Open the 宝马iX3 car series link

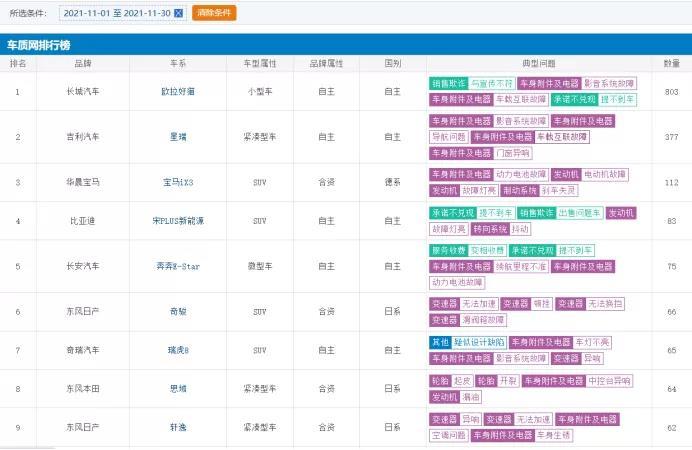tap(178, 182)
